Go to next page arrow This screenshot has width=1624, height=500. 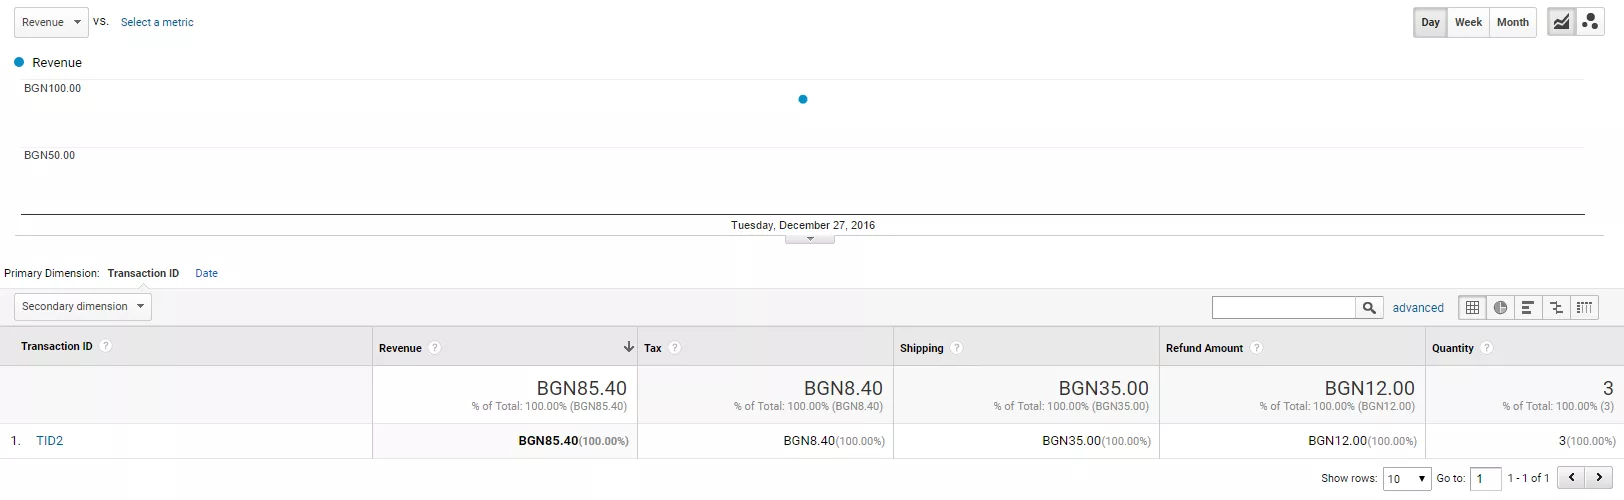point(1600,478)
